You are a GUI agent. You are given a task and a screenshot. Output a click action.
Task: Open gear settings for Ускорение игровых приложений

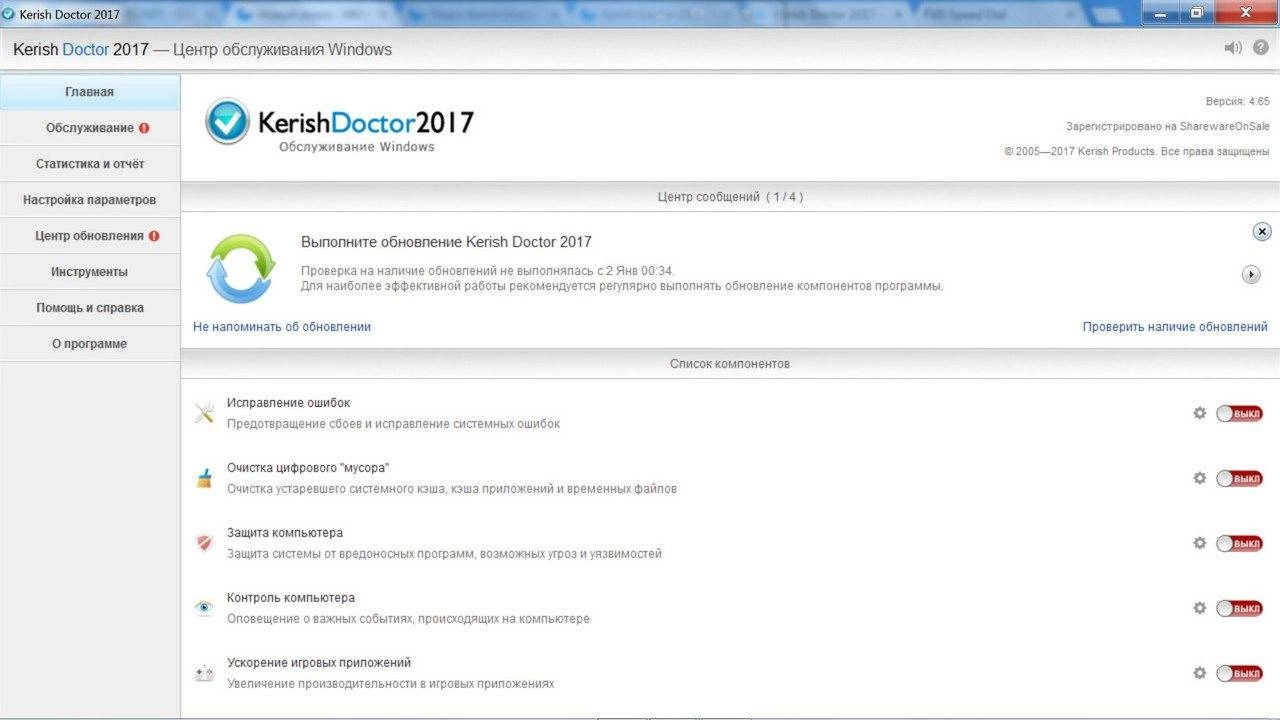pos(1200,673)
